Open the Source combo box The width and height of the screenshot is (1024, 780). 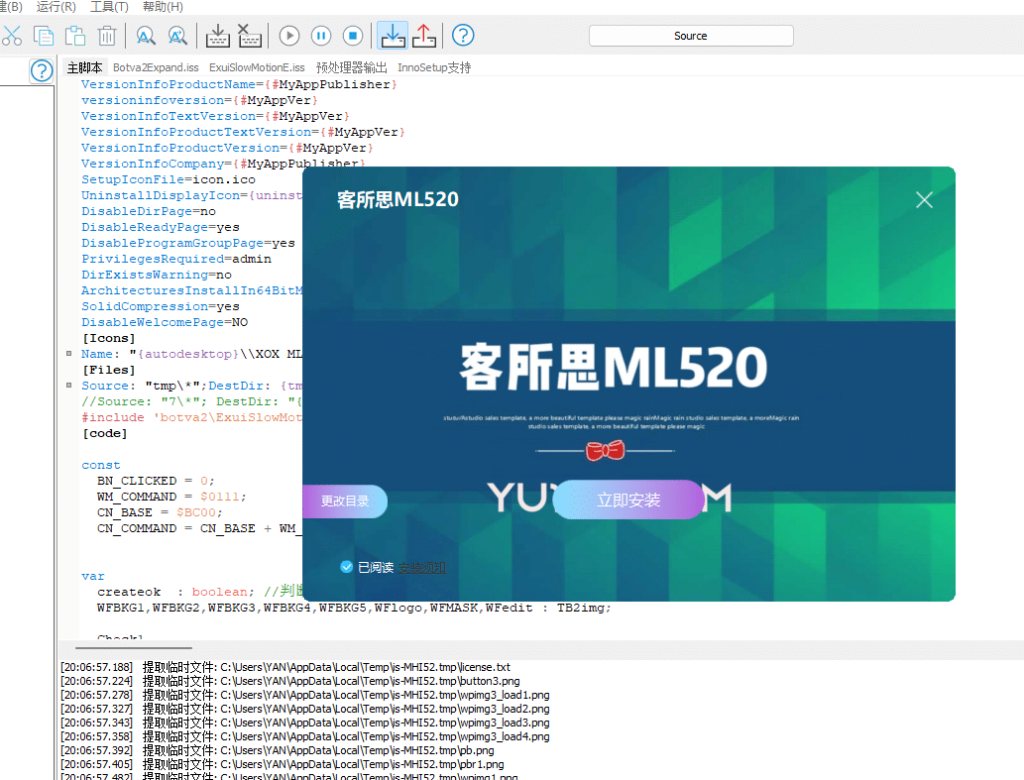[x=690, y=35]
